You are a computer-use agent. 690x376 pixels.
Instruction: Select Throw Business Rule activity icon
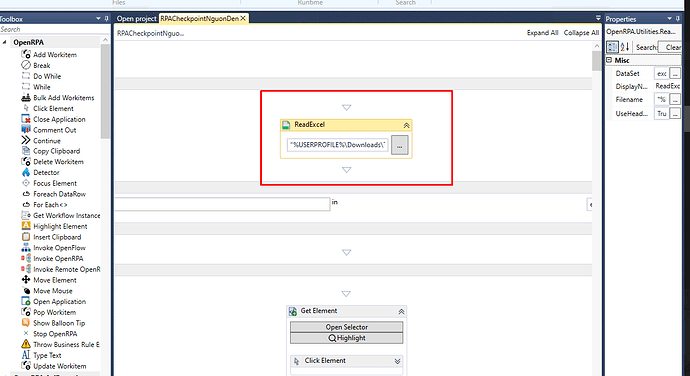(26, 344)
